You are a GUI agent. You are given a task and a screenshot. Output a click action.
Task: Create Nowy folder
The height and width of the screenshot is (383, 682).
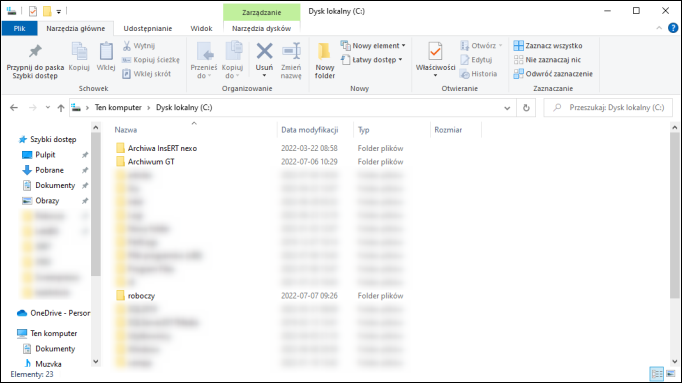coord(324,60)
